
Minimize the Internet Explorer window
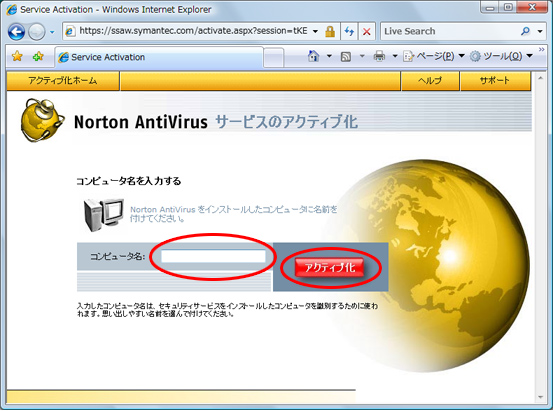[x=490, y=7]
